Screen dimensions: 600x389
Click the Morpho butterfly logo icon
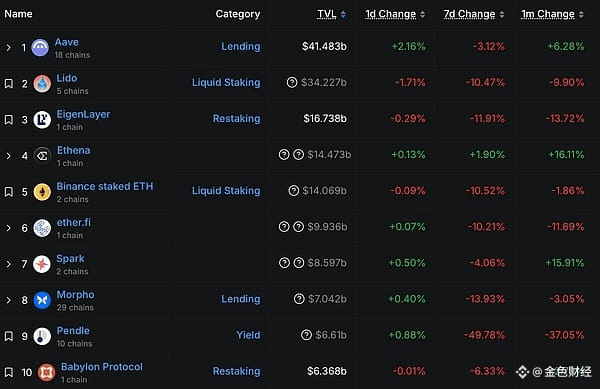click(x=42, y=300)
